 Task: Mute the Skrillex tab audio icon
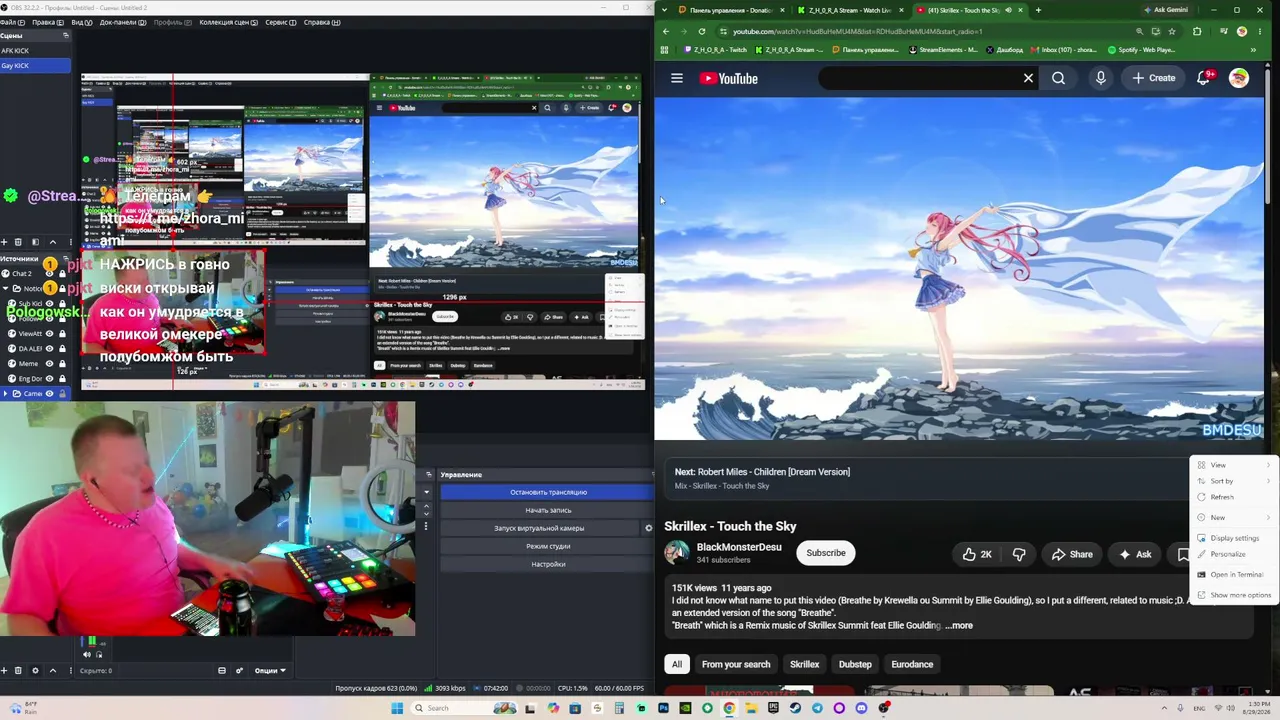1008,10
